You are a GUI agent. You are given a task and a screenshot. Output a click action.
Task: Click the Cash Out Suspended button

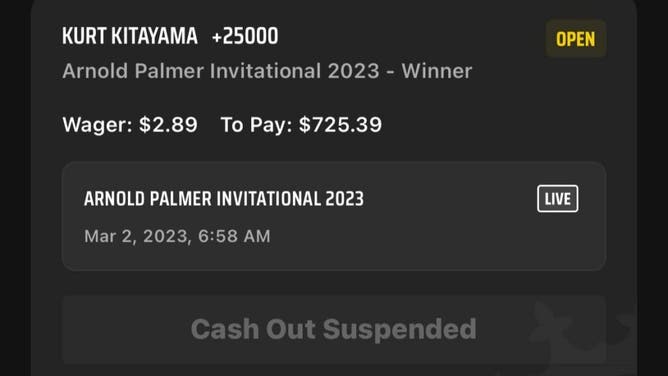tap(334, 329)
